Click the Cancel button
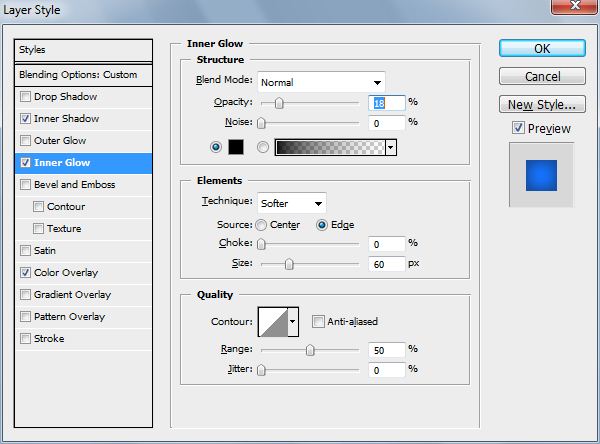This screenshot has height=444, width=600. pyautogui.click(x=542, y=77)
